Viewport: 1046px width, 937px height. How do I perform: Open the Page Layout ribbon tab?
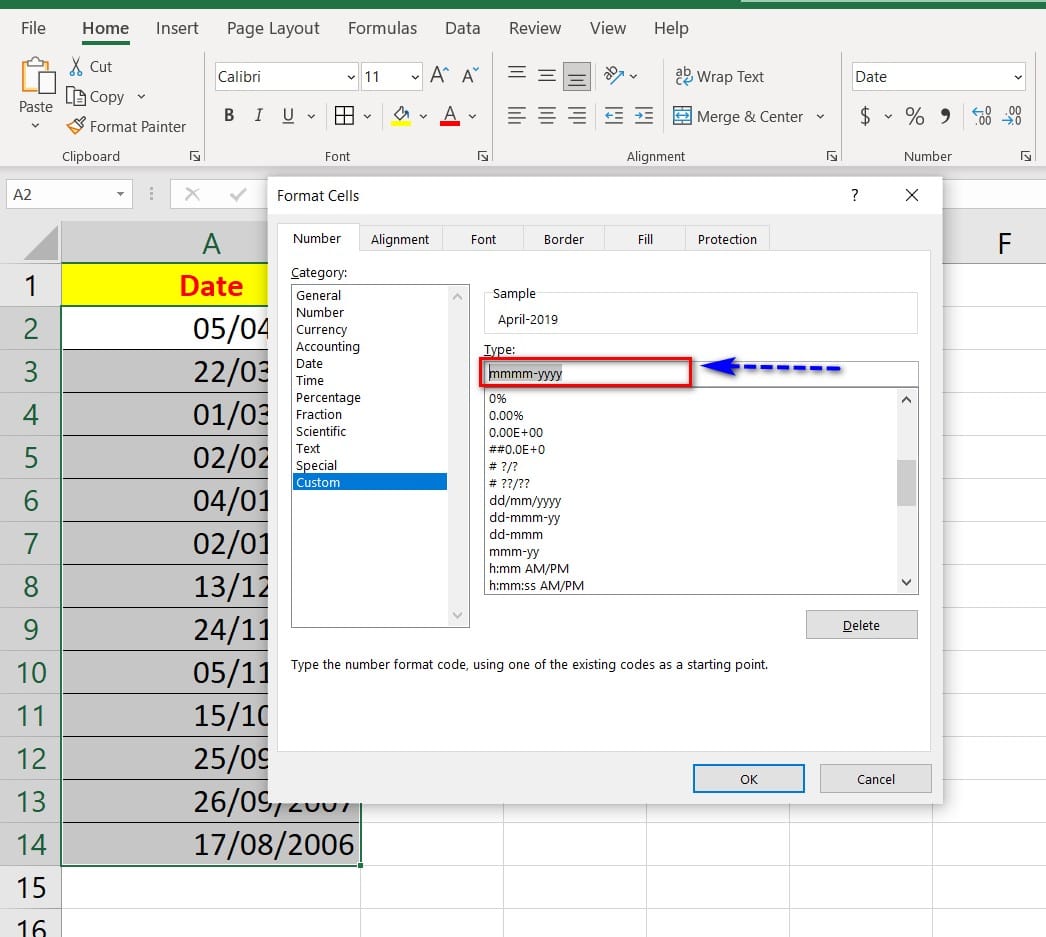[x=274, y=28]
